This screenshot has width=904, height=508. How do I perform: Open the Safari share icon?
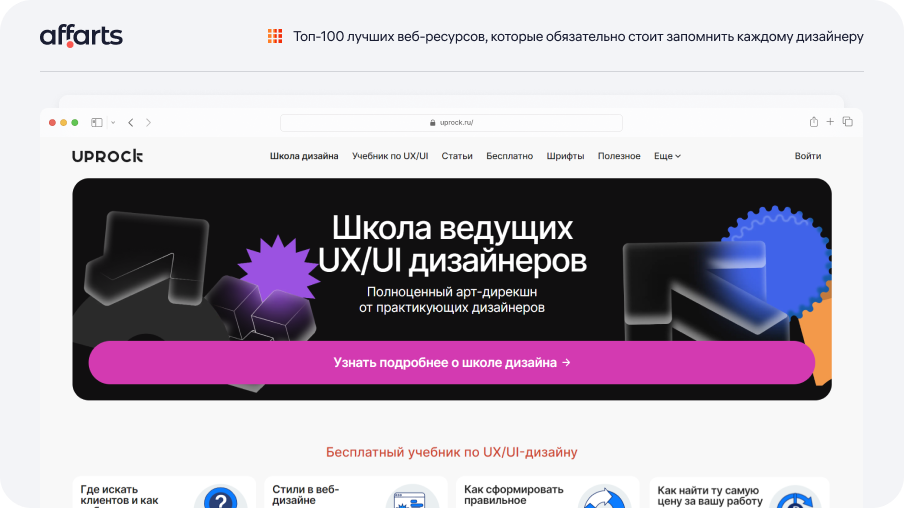pos(813,122)
